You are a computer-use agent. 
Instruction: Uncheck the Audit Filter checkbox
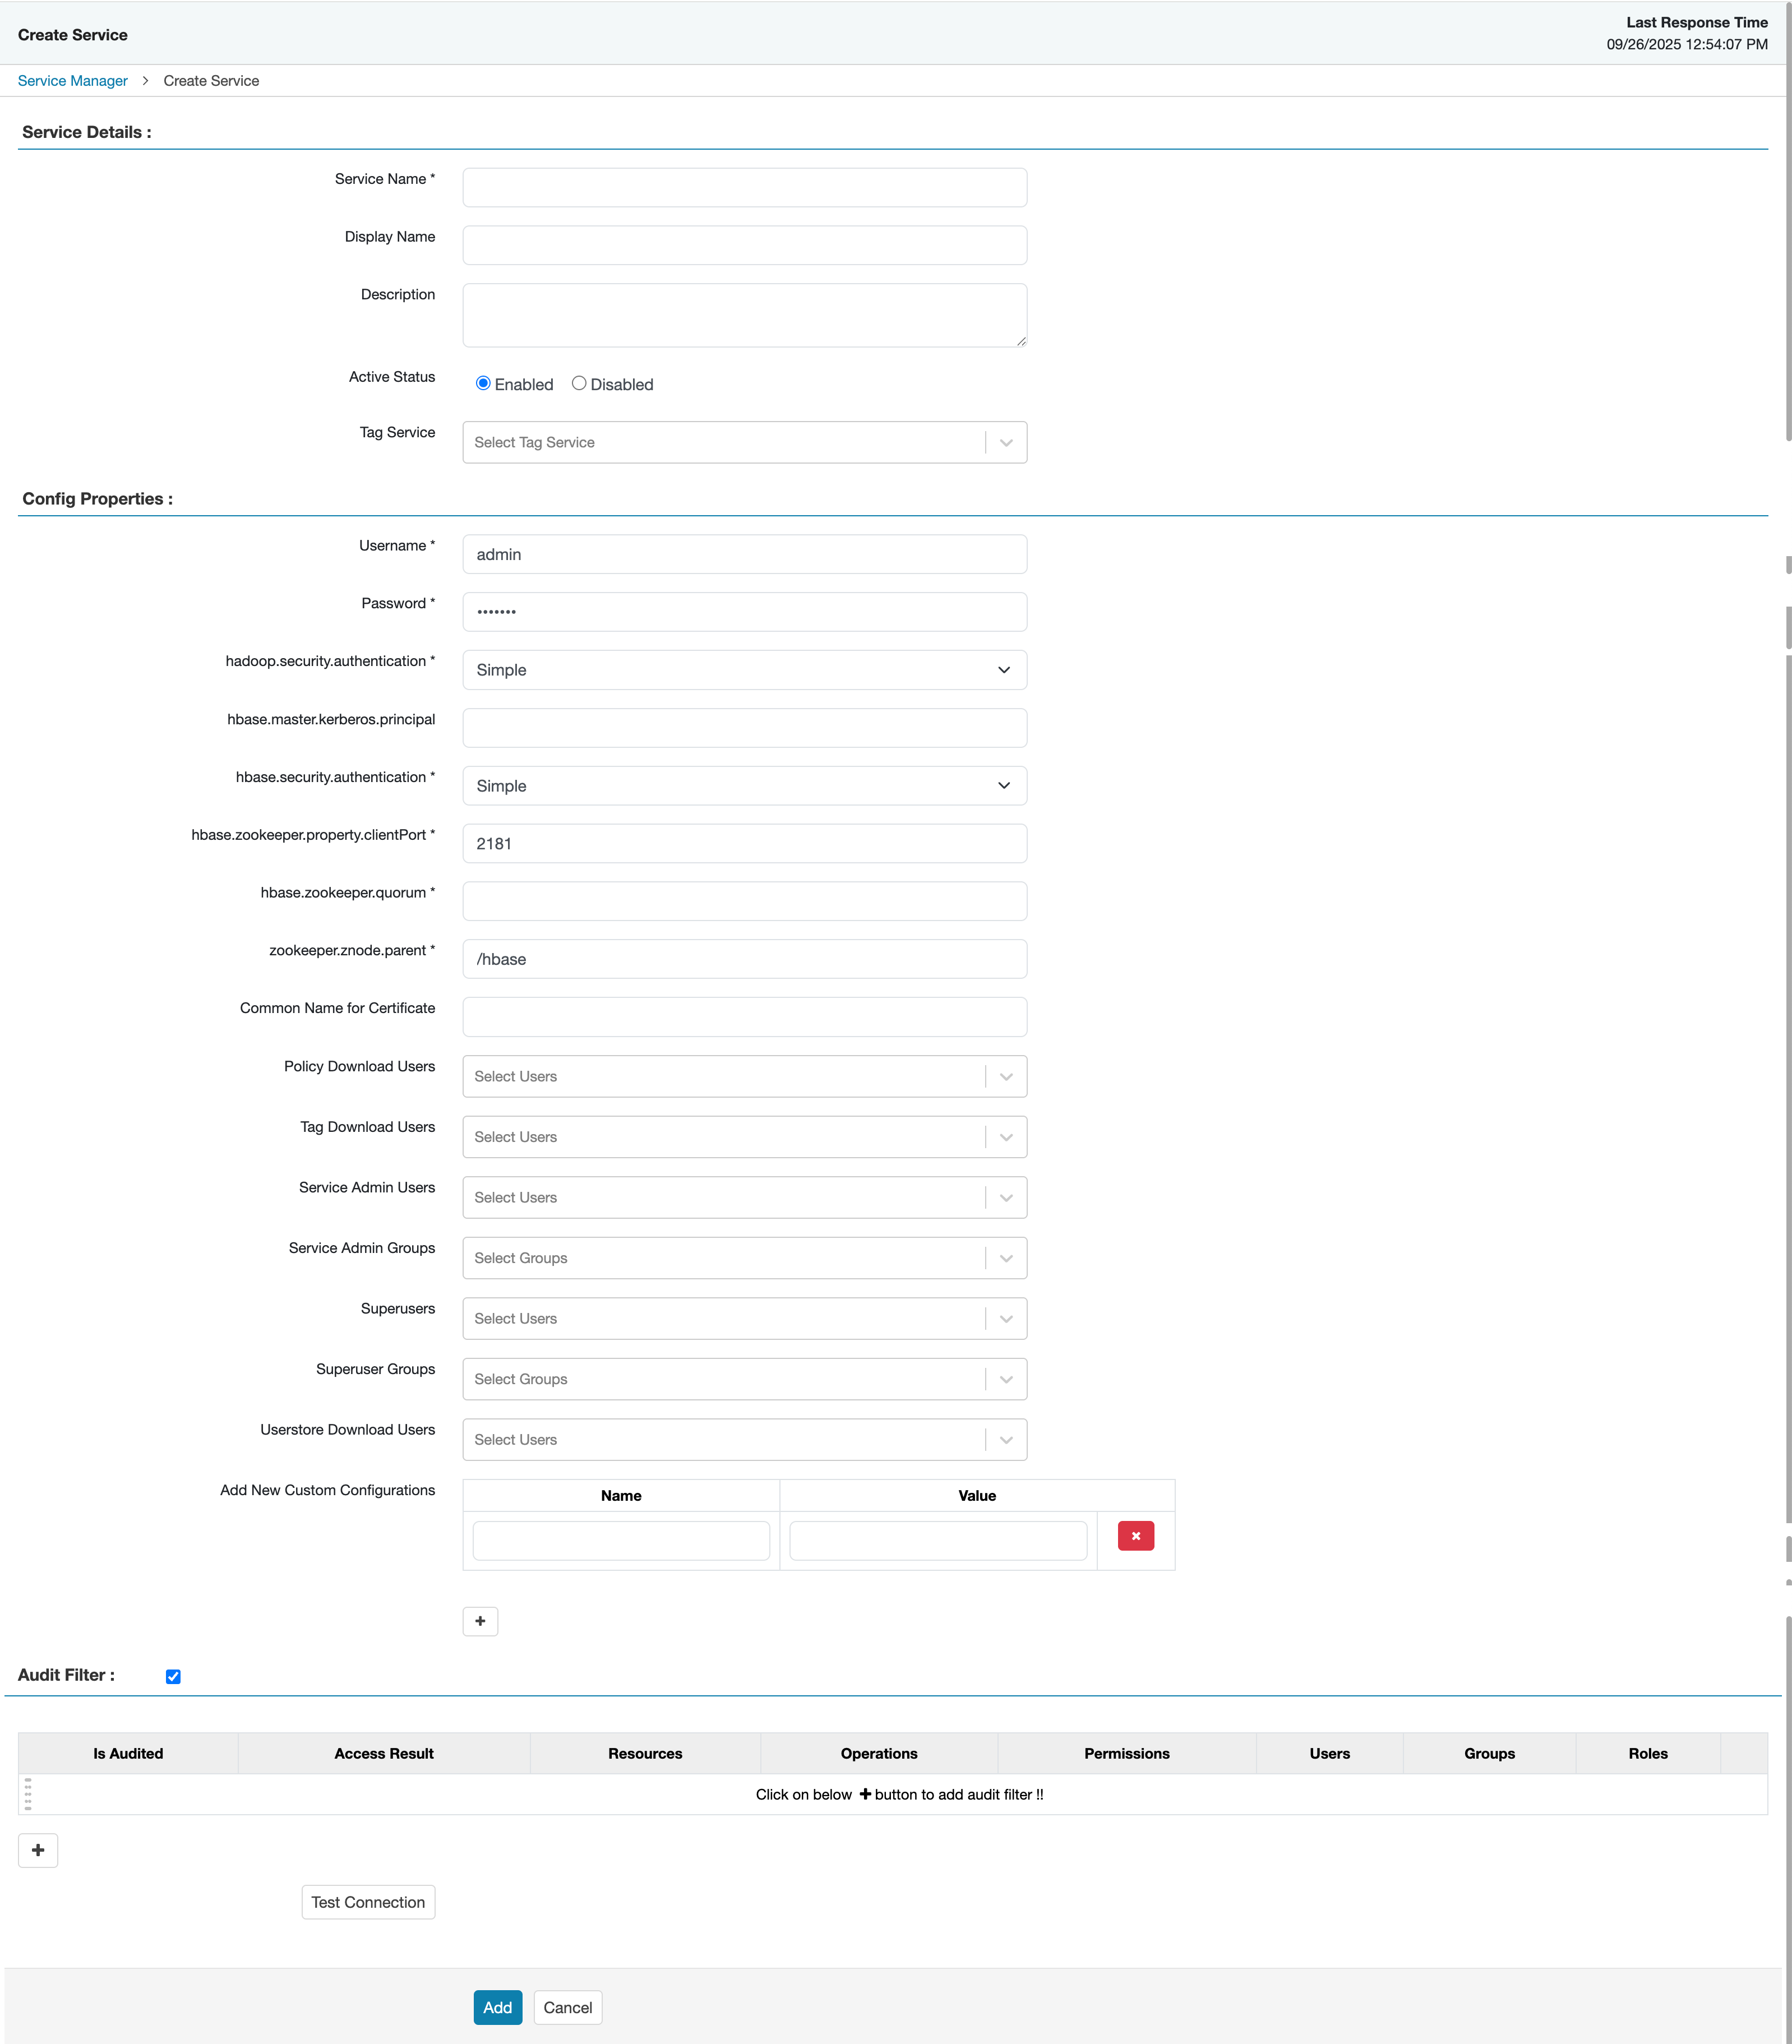click(x=173, y=1675)
